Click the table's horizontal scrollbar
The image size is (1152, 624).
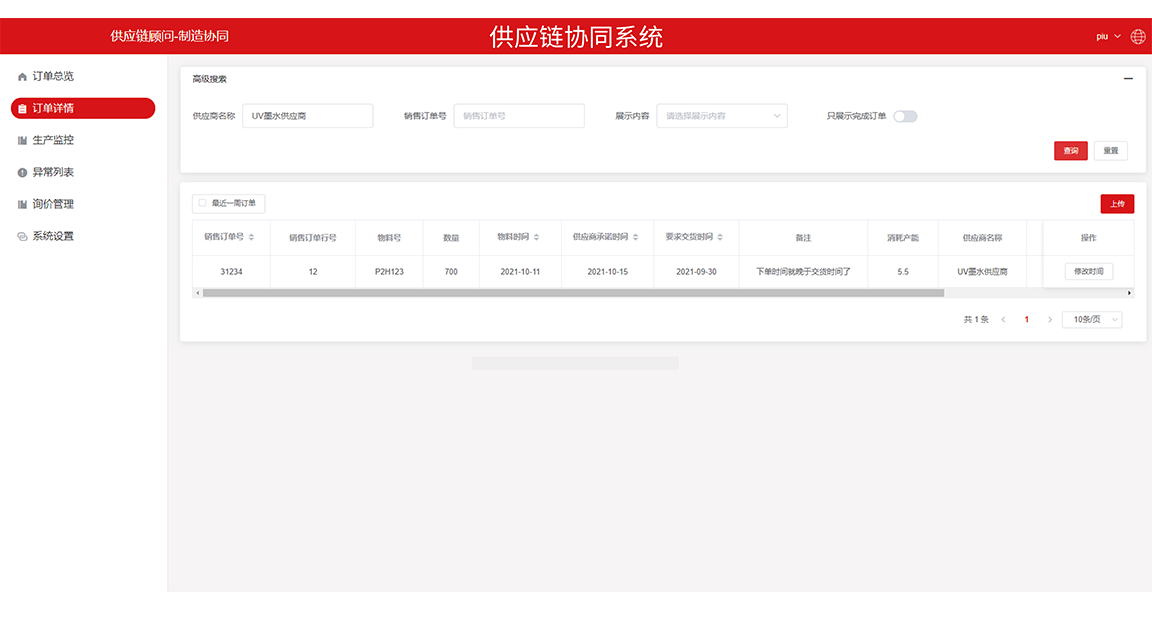572,293
